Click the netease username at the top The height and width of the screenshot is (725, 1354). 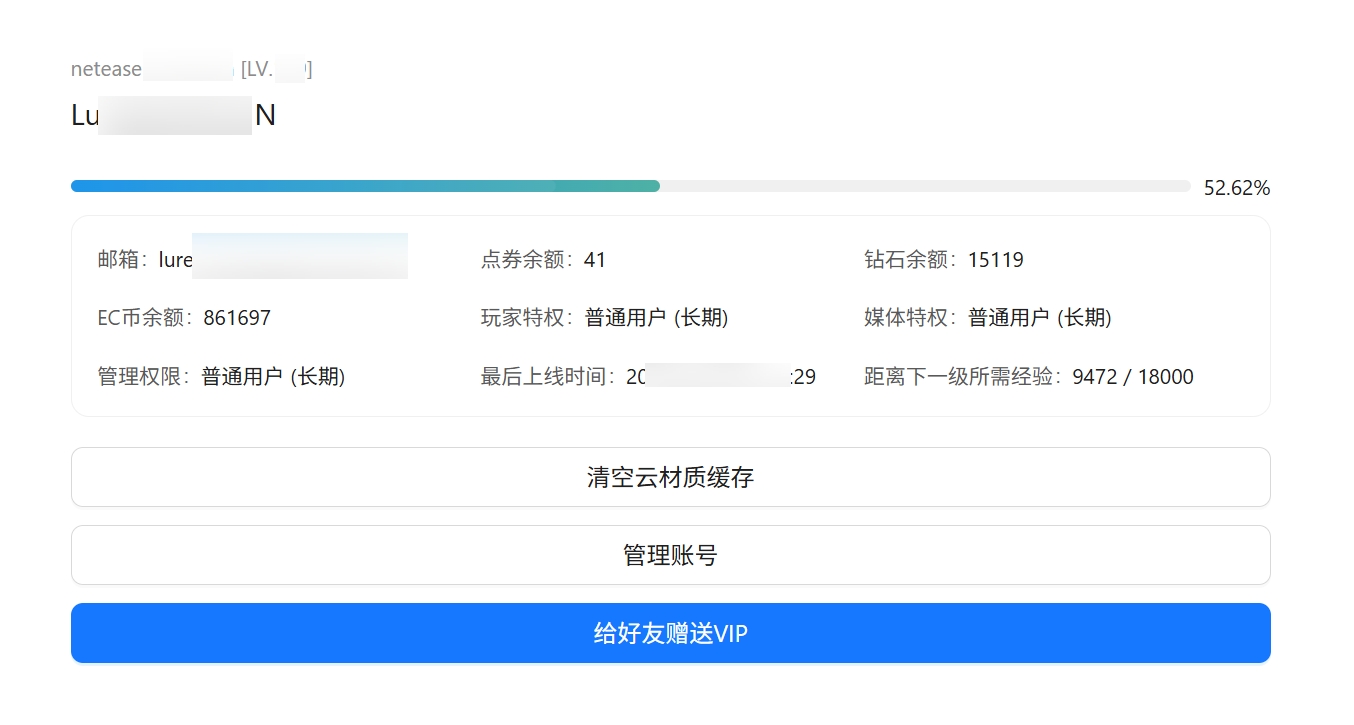tap(152, 69)
